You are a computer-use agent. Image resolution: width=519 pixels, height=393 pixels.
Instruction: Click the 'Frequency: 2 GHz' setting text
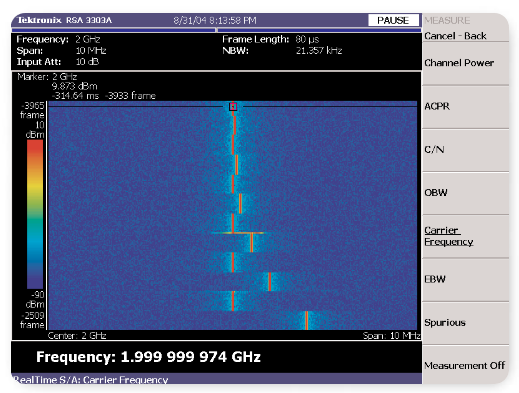pos(58,39)
